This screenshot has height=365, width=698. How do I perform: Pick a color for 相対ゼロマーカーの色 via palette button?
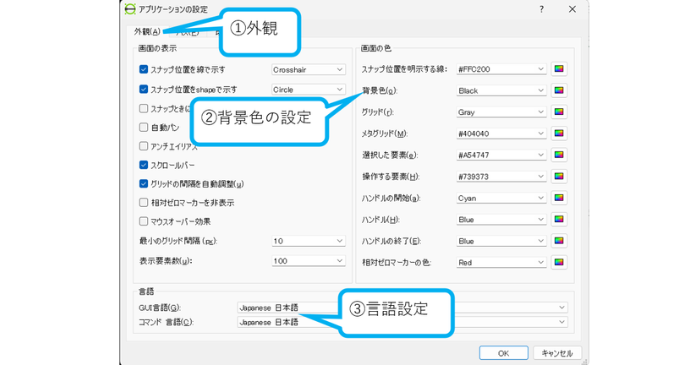click(559, 262)
